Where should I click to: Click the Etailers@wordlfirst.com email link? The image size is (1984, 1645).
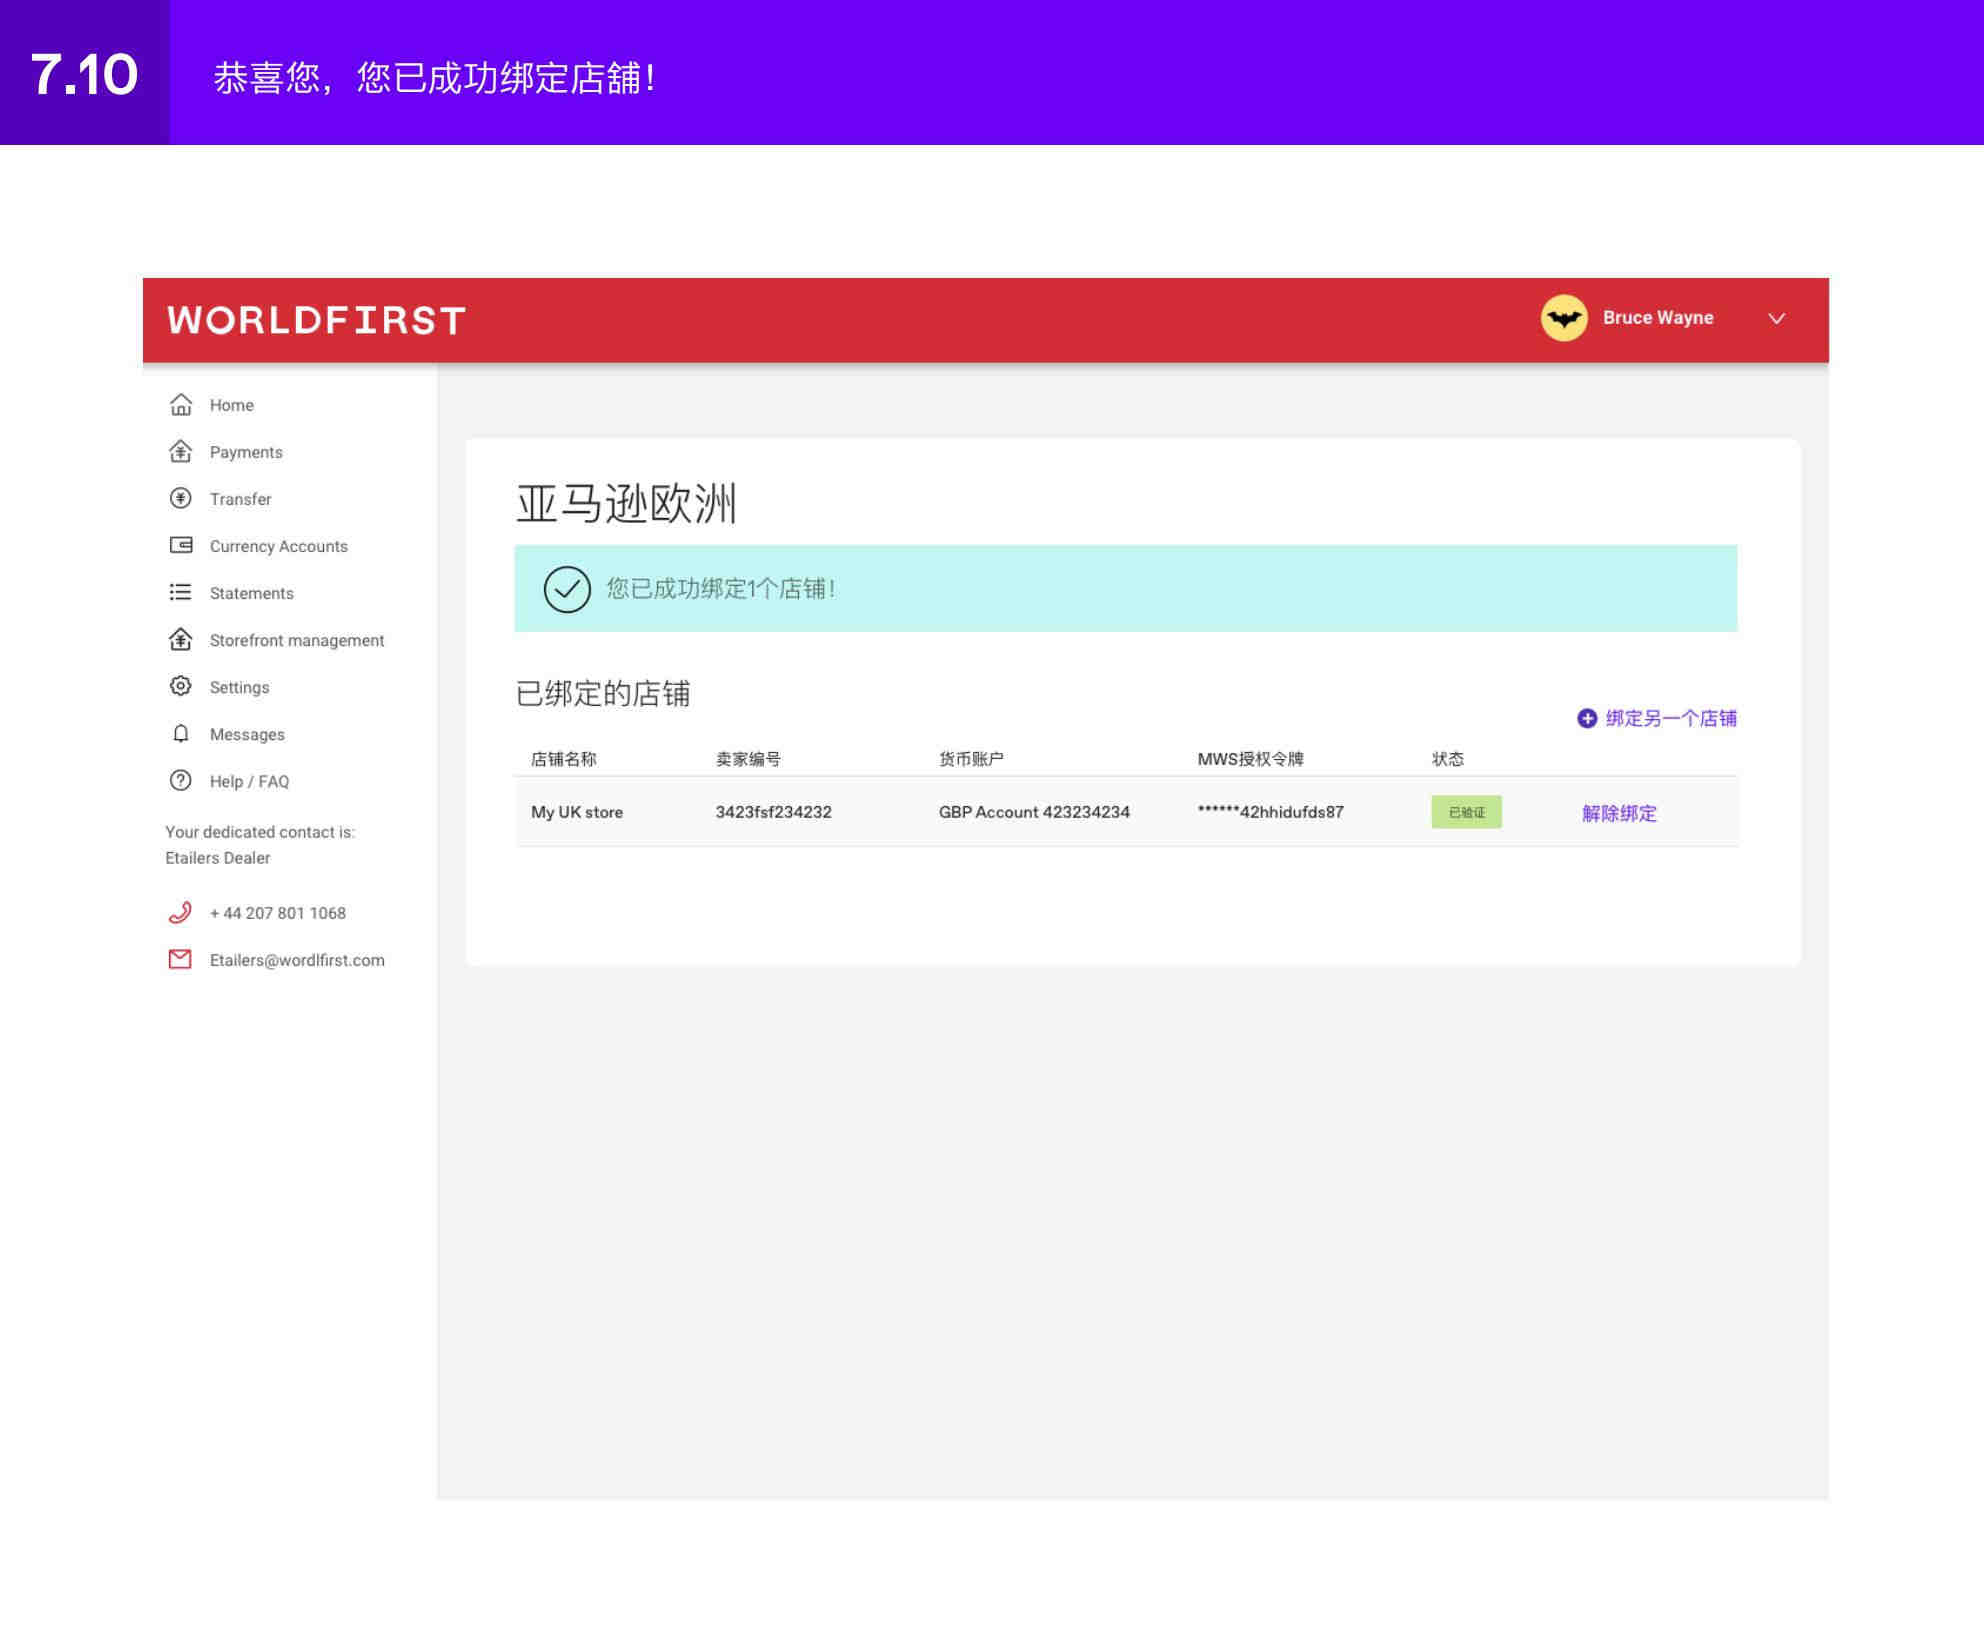pyautogui.click(x=297, y=960)
